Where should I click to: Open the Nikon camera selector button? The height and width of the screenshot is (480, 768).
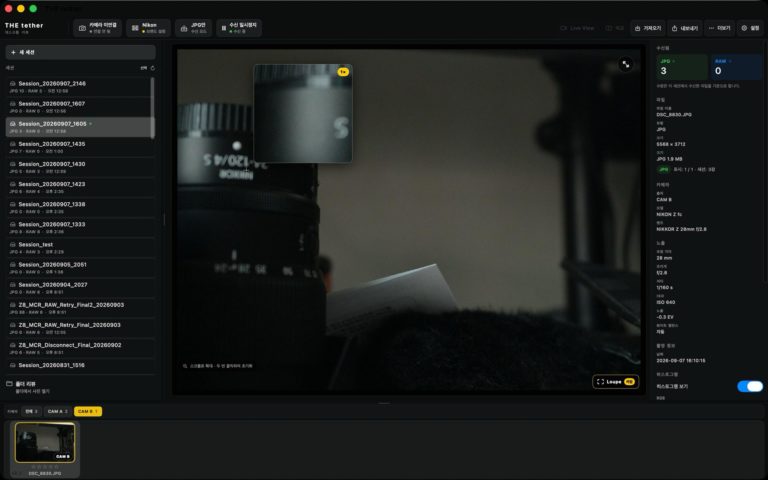[x=148, y=28]
